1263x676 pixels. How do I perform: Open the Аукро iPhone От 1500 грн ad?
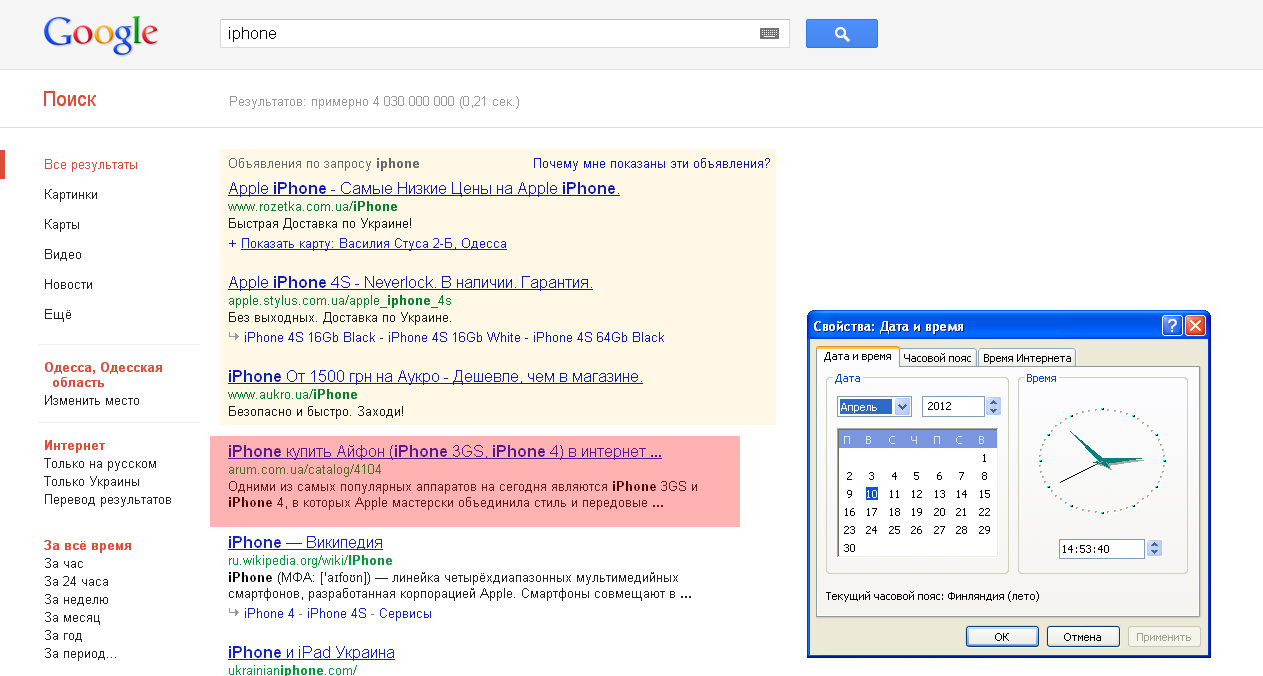(x=435, y=377)
